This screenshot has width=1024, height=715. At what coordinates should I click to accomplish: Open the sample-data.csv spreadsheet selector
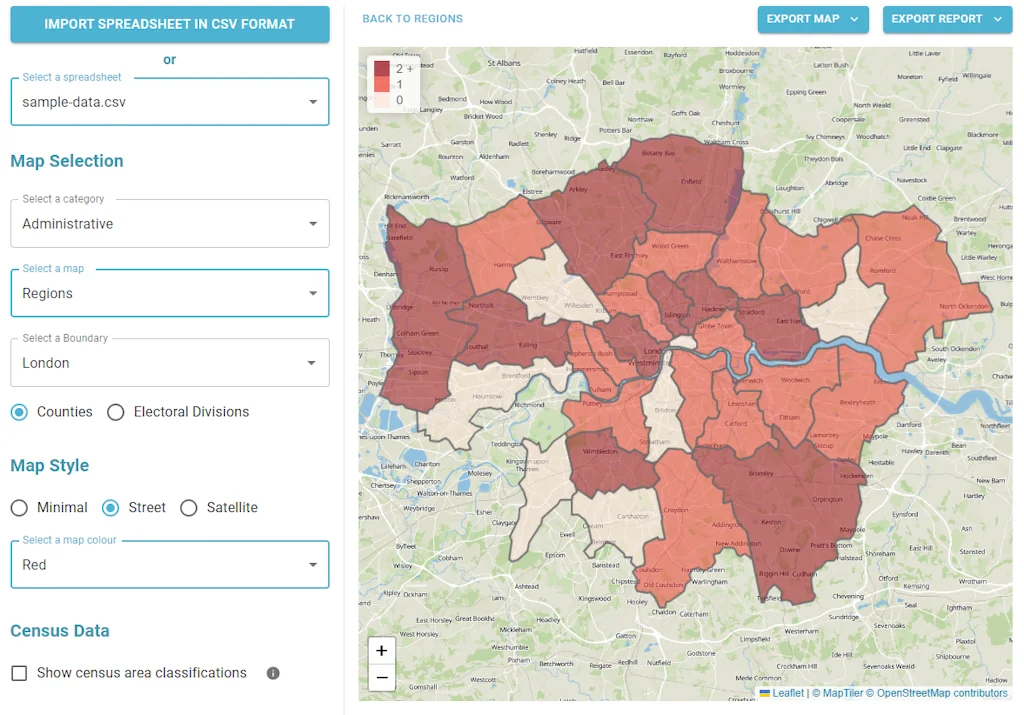coord(314,101)
